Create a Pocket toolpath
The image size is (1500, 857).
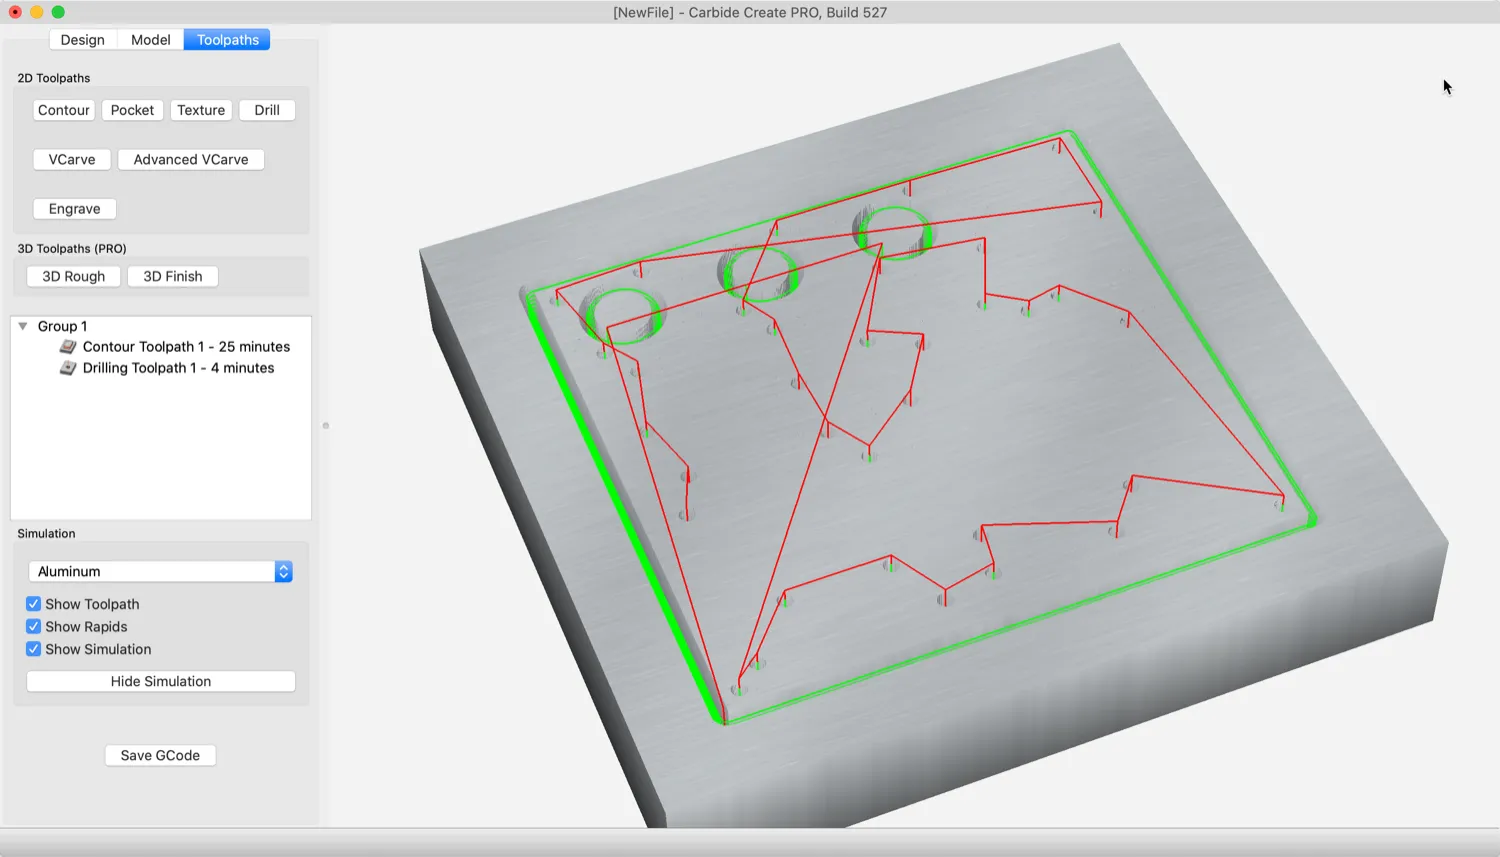click(132, 110)
